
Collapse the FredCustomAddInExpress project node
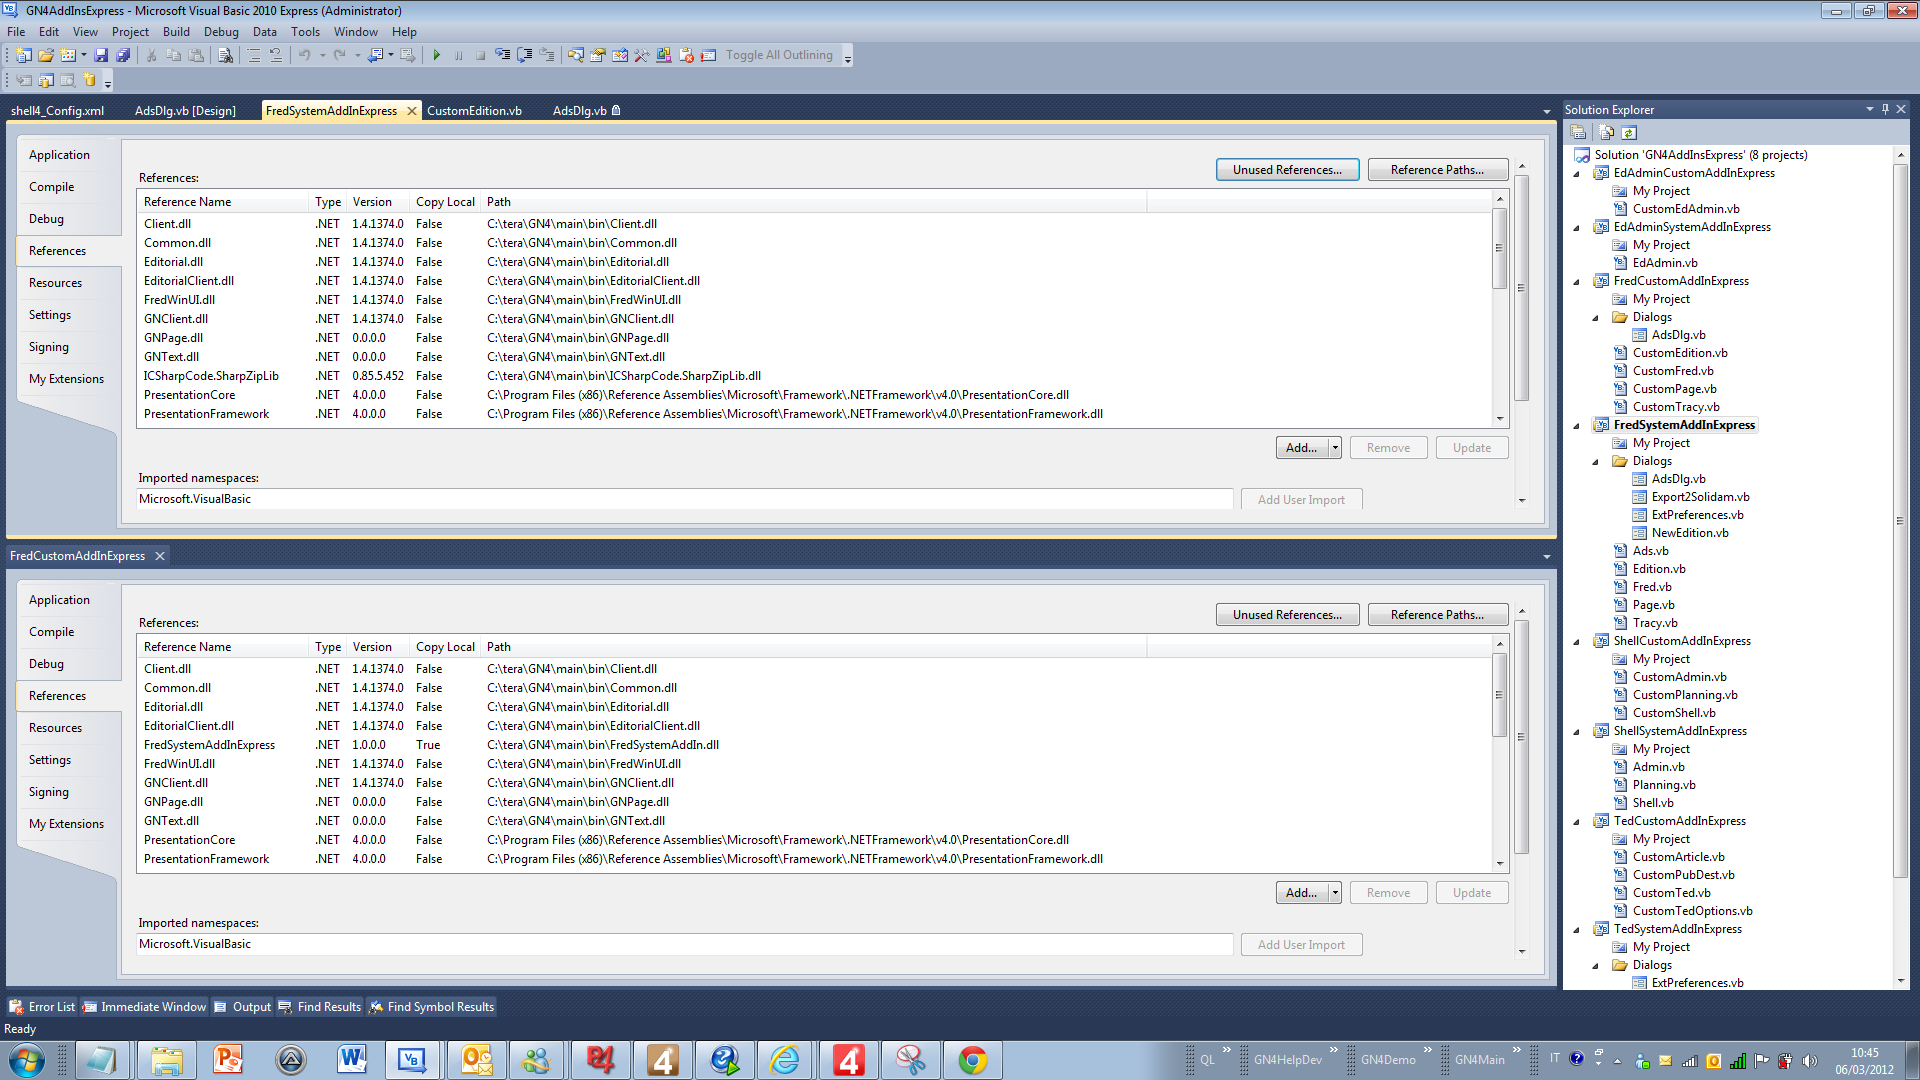pos(1578,281)
